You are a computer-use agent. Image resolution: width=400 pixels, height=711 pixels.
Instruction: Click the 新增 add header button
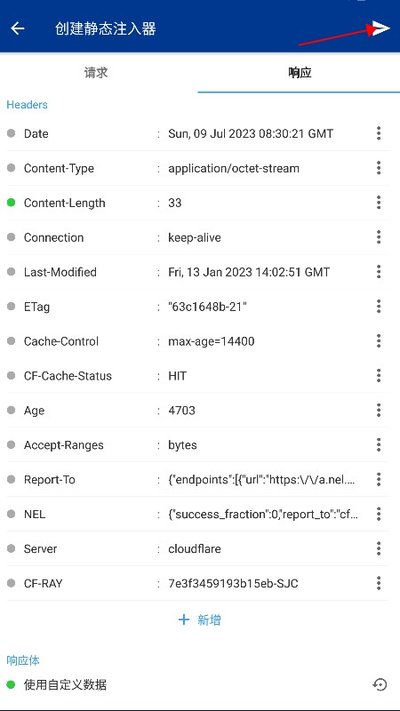point(200,620)
